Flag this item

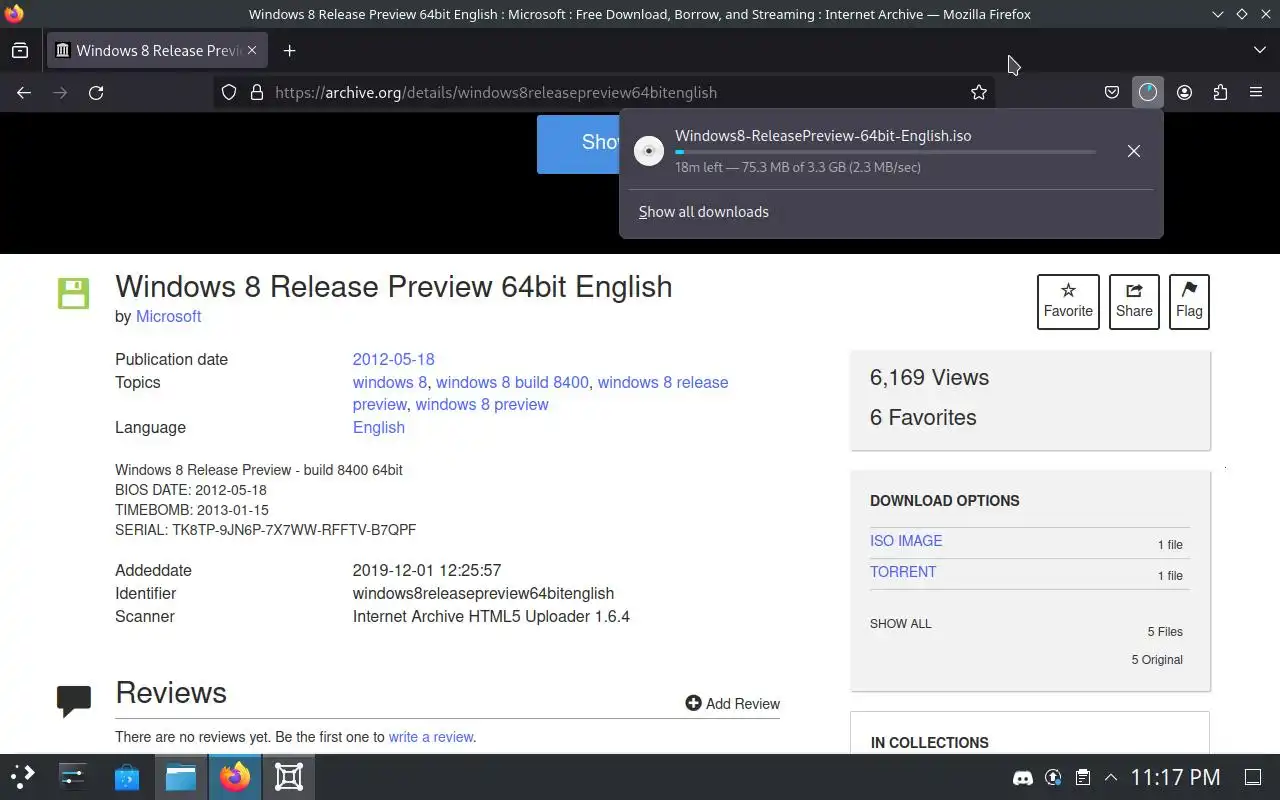[x=1189, y=301]
